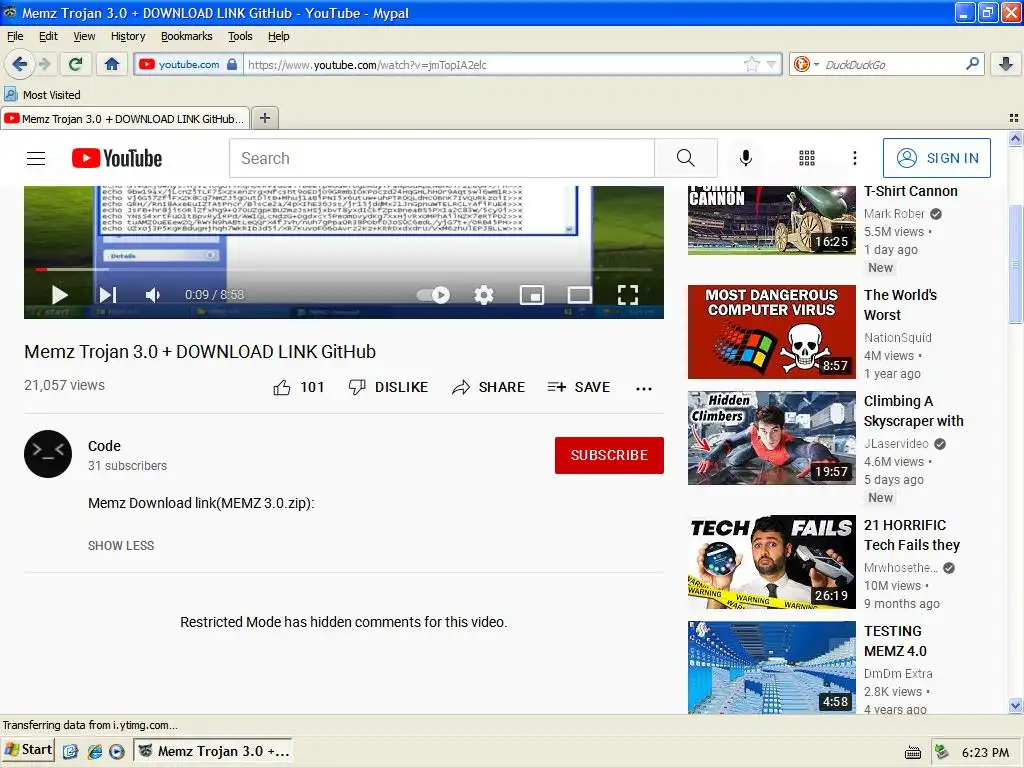The image size is (1024, 768).
Task: Reload the current page
Action: [76, 64]
